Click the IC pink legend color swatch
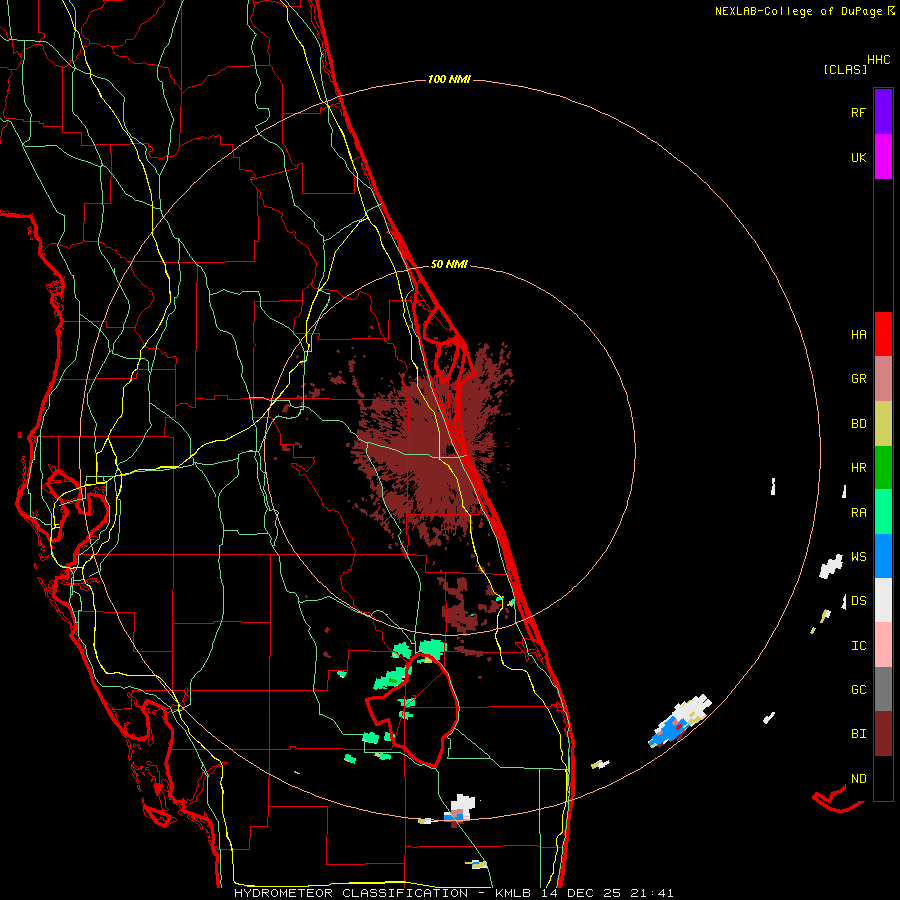This screenshot has width=900, height=900. coord(883,645)
